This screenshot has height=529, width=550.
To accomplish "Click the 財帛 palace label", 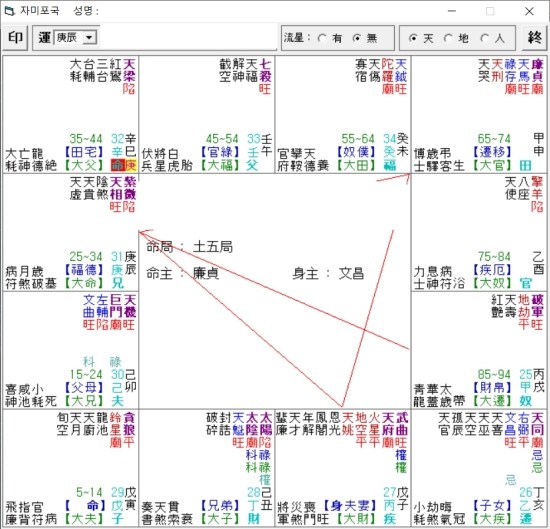I will coord(492,388).
